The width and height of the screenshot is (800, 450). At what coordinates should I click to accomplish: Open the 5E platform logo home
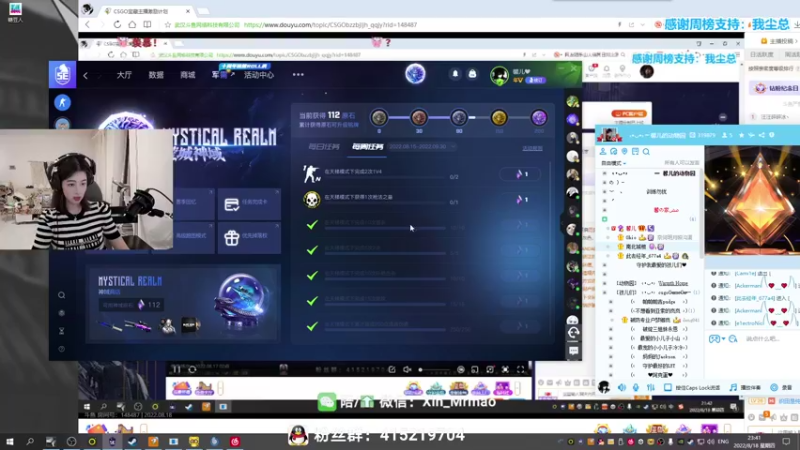tap(62, 74)
